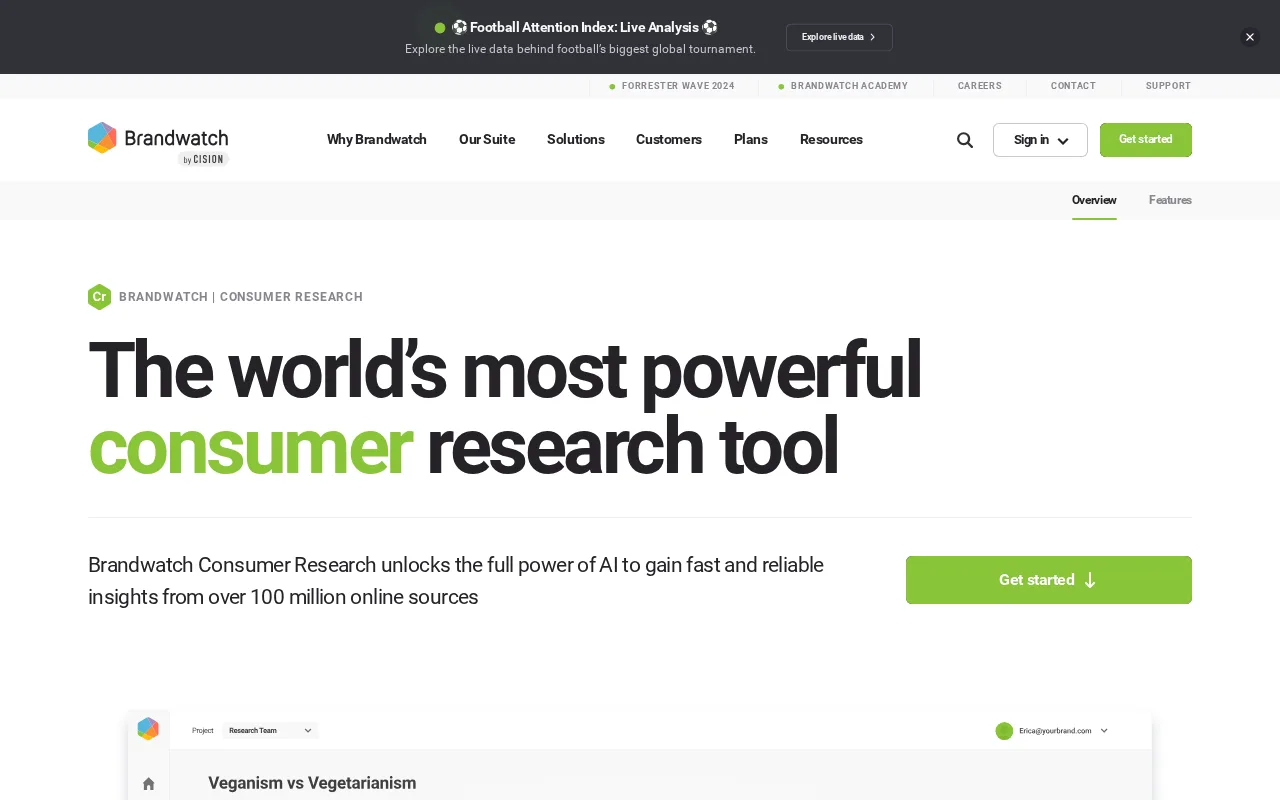Screen dimensions: 1280x800
Task: Open the Plans menu item
Action: [x=751, y=139]
